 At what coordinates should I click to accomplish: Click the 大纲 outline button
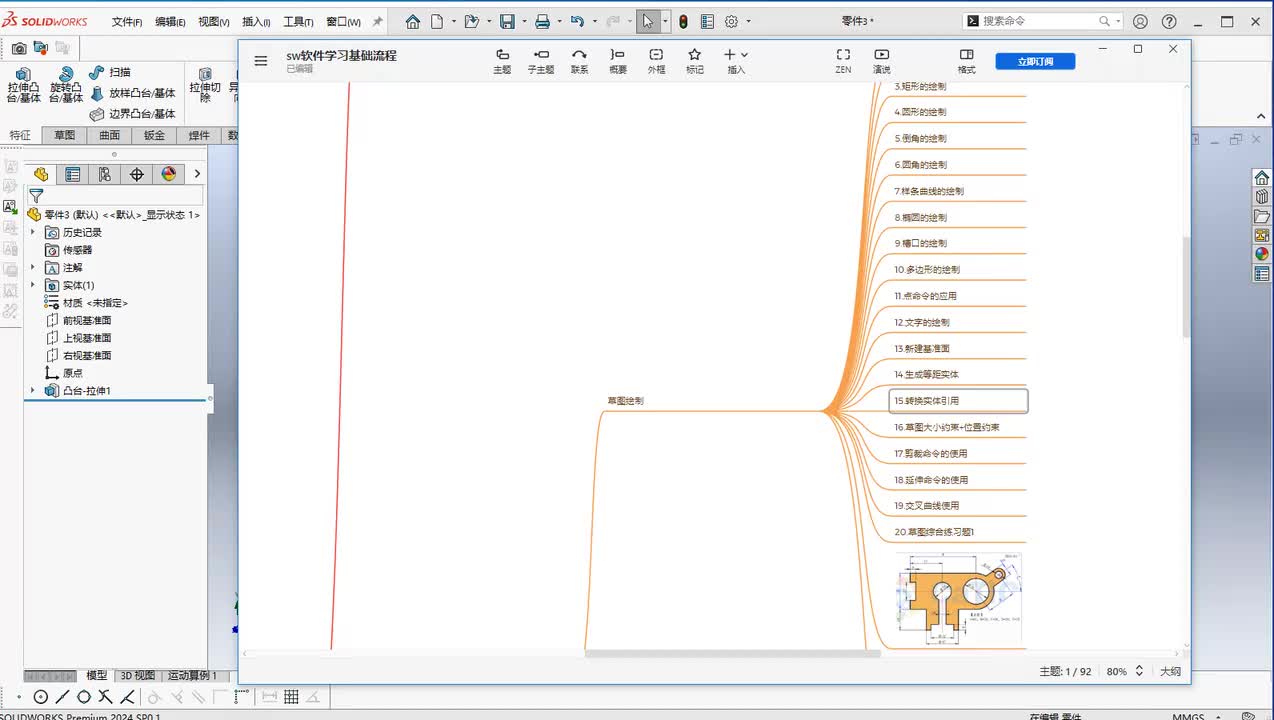1170,672
